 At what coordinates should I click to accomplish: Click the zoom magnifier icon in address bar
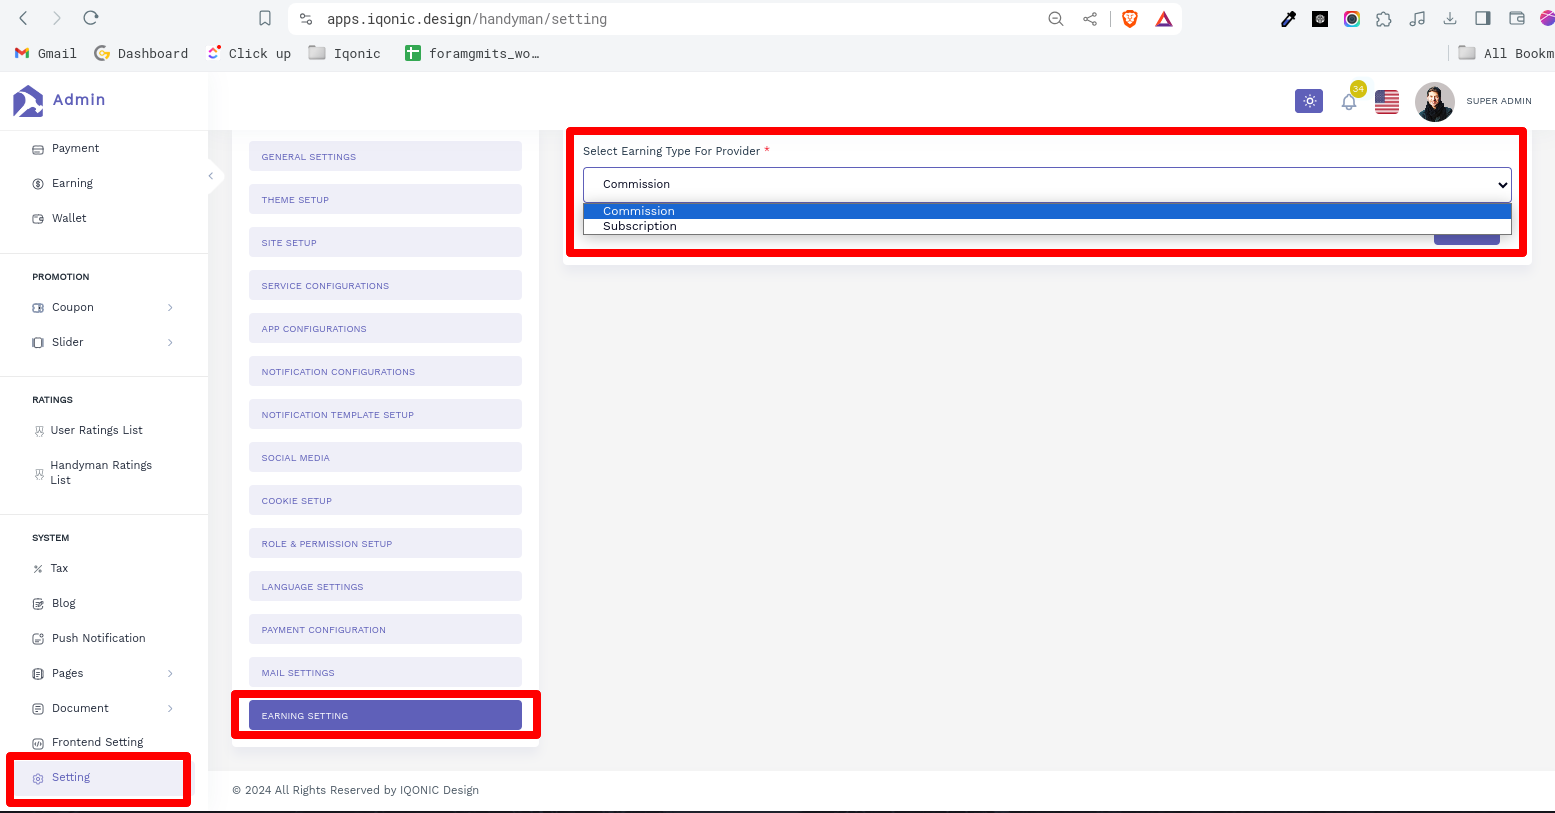tap(1056, 19)
